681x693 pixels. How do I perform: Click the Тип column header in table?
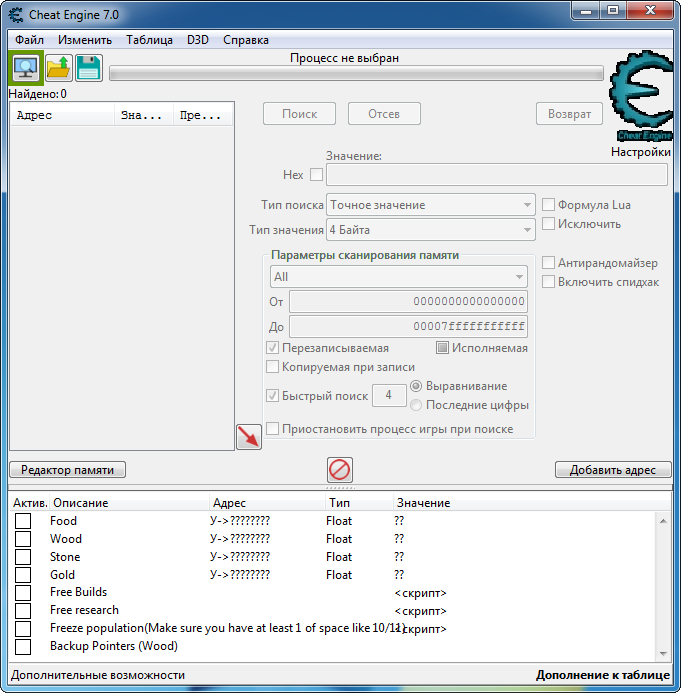click(359, 503)
